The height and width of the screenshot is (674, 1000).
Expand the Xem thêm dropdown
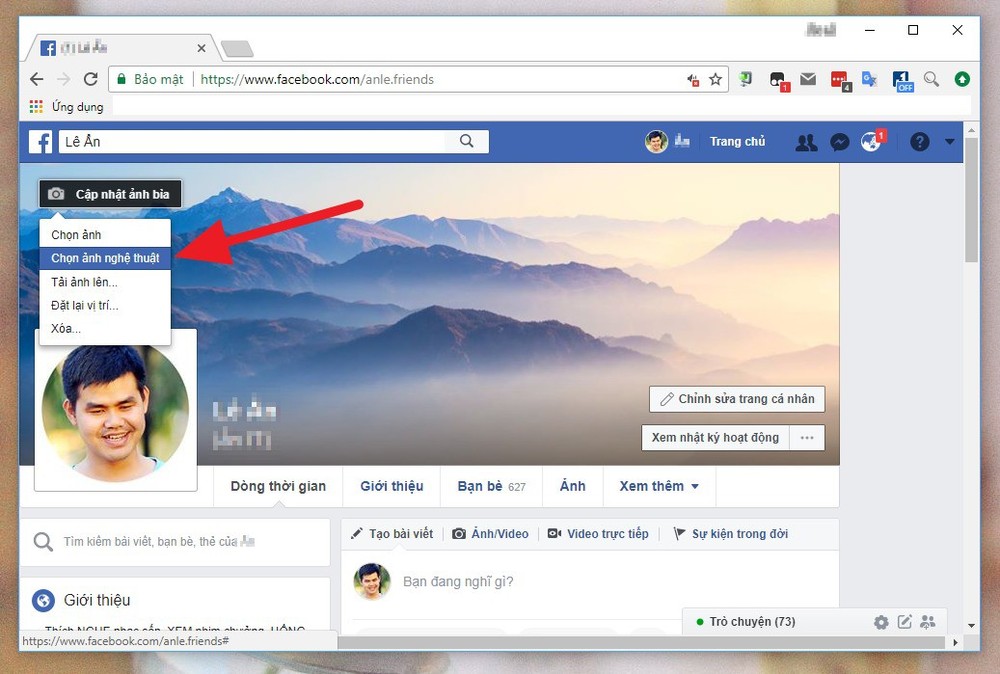[x=659, y=486]
